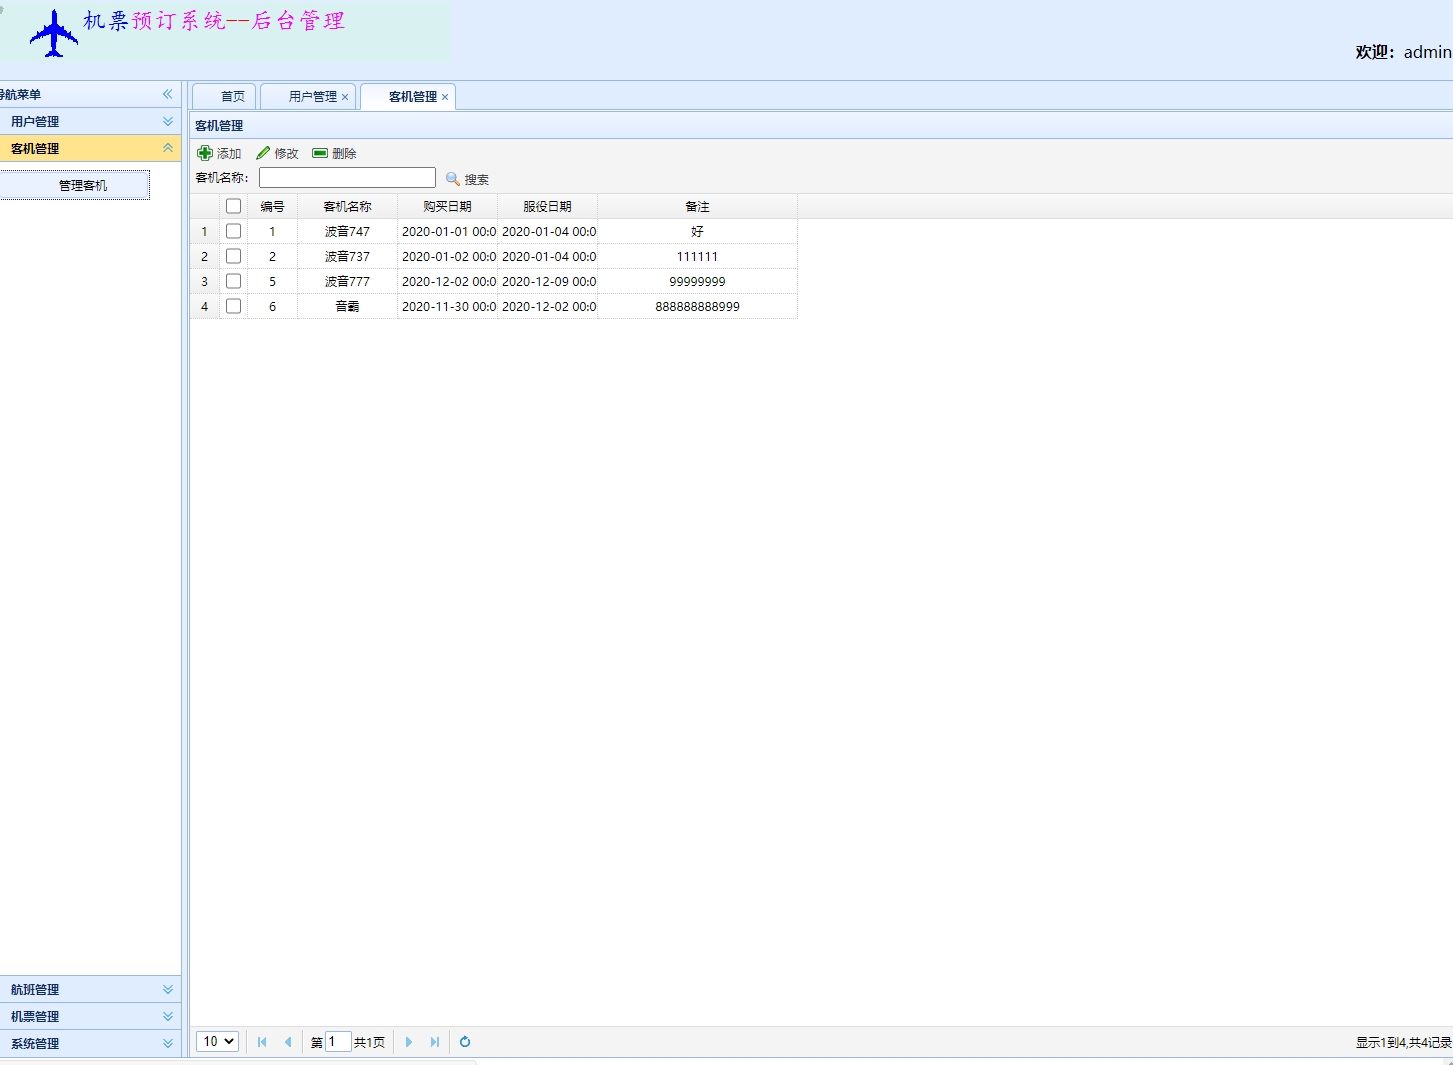Screen dimensions: 1453x1065
Task: Click service date 2020-12-09 cell
Action: 547,281
